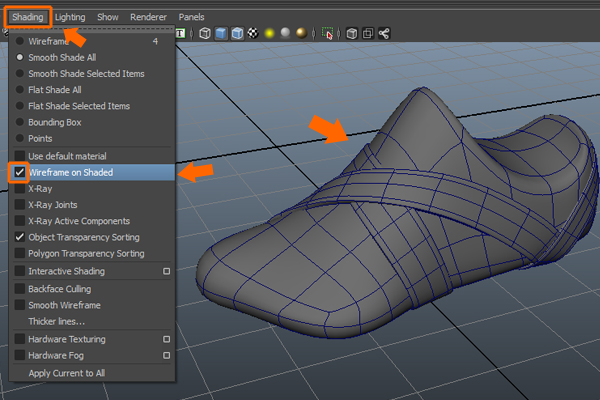Turn on Backface Culling
This screenshot has width=600, height=400.
(20, 288)
